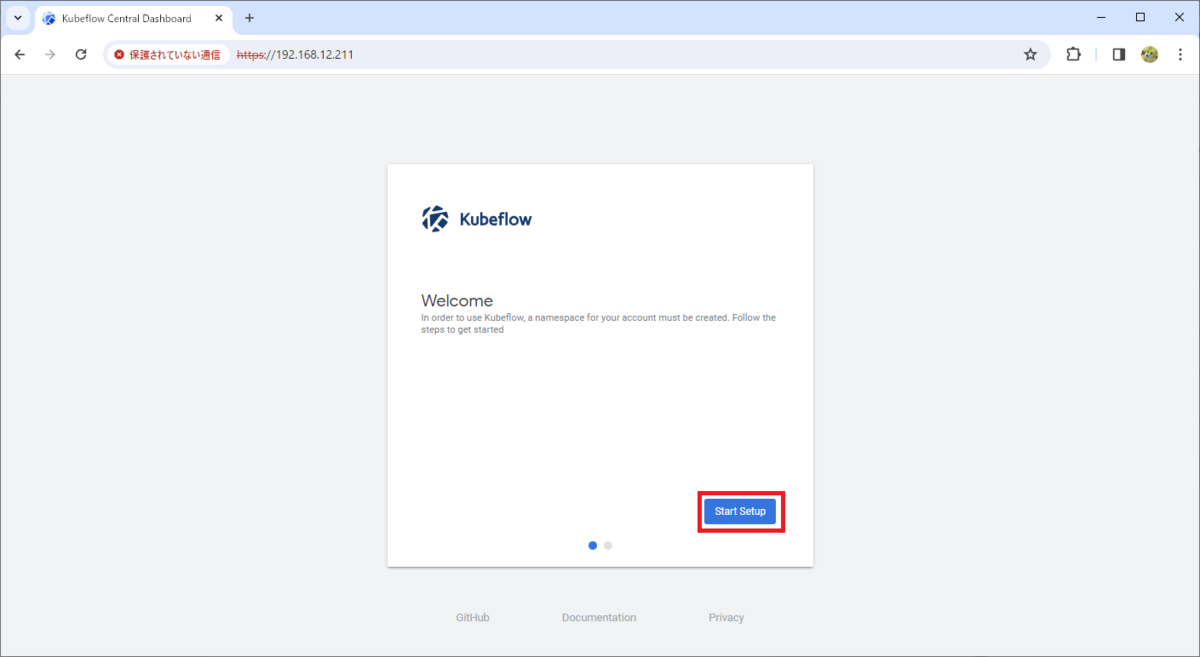Image resolution: width=1200 pixels, height=657 pixels.
Task: Open the GitHub footer link
Action: point(473,618)
